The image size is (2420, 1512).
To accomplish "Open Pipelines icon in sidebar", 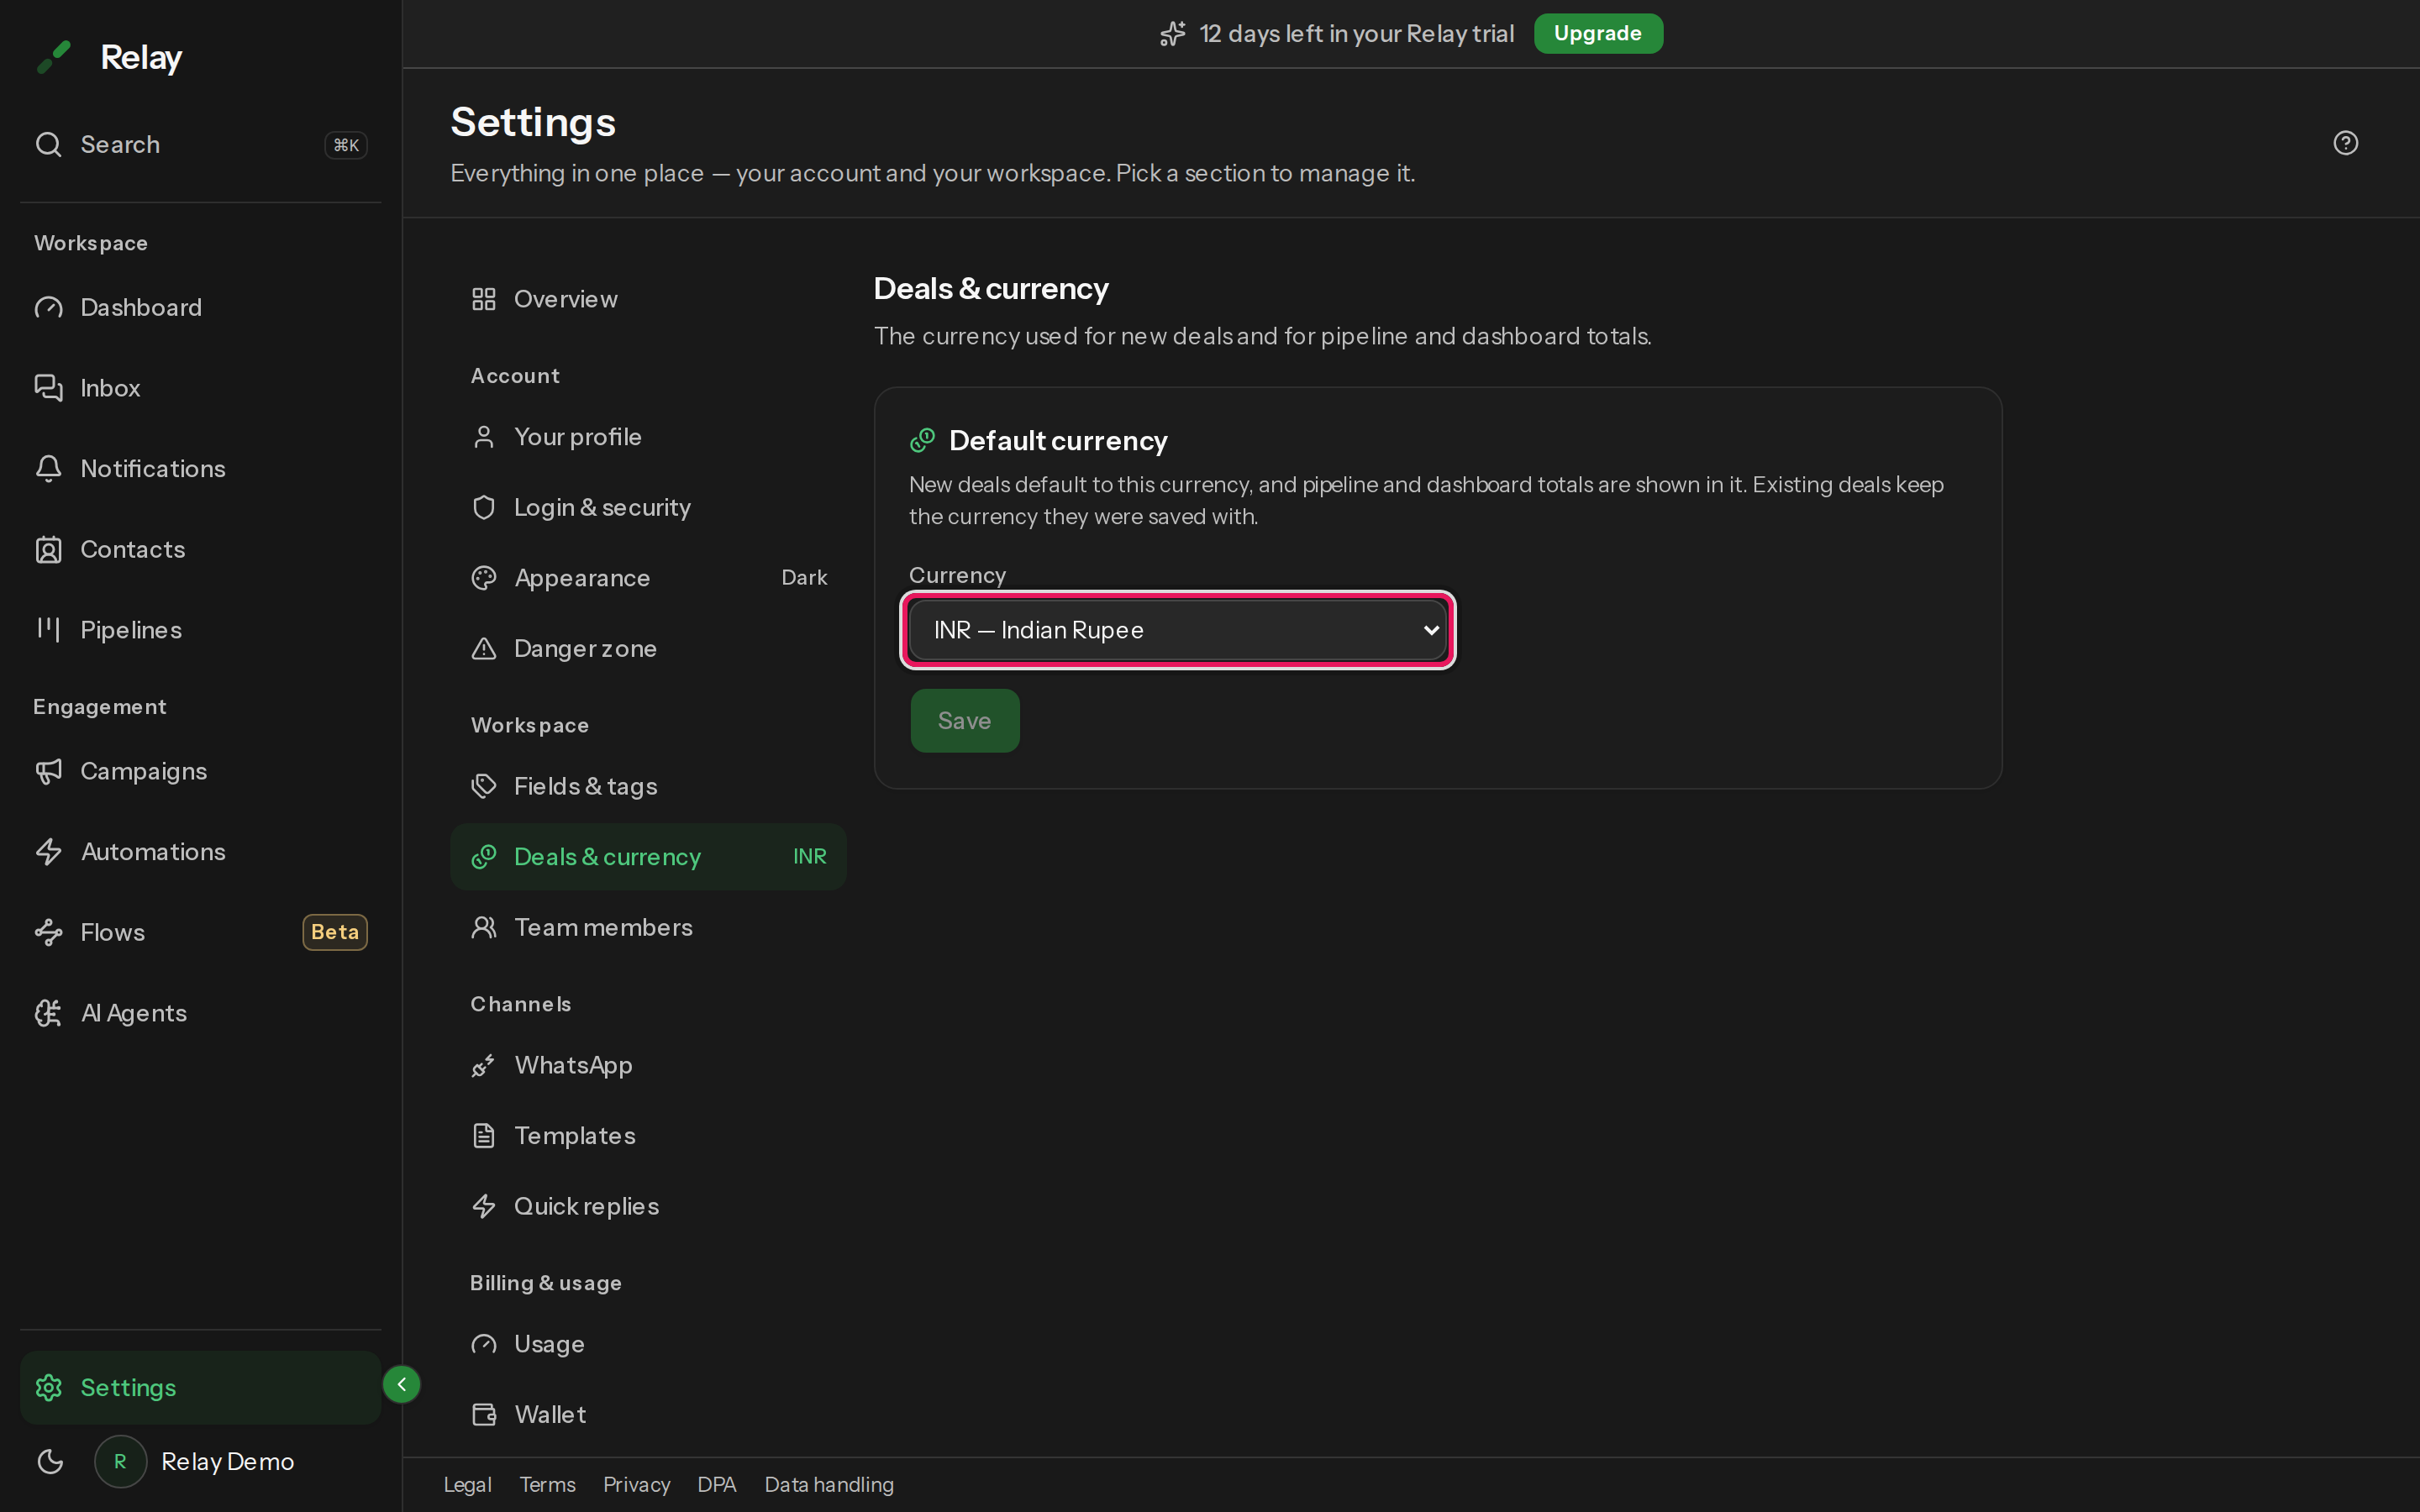I will pyautogui.click(x=48, y=629).
